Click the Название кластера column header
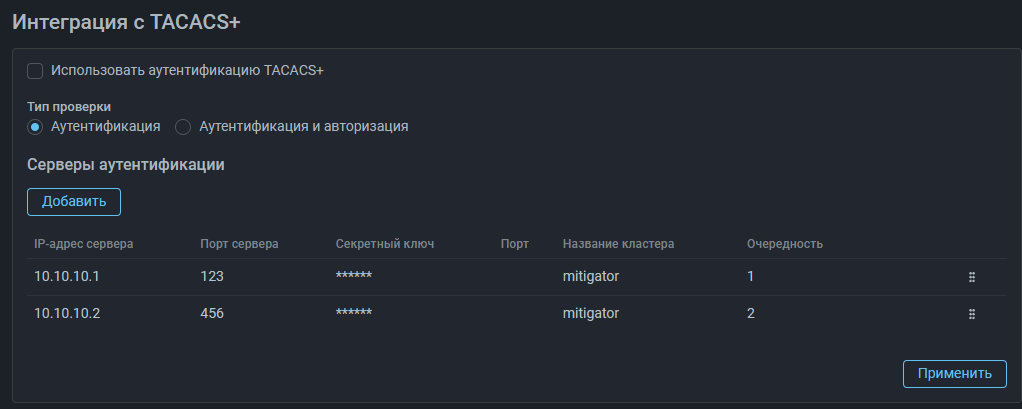Viewport: 1022px width, 409px height. point(618,243)
